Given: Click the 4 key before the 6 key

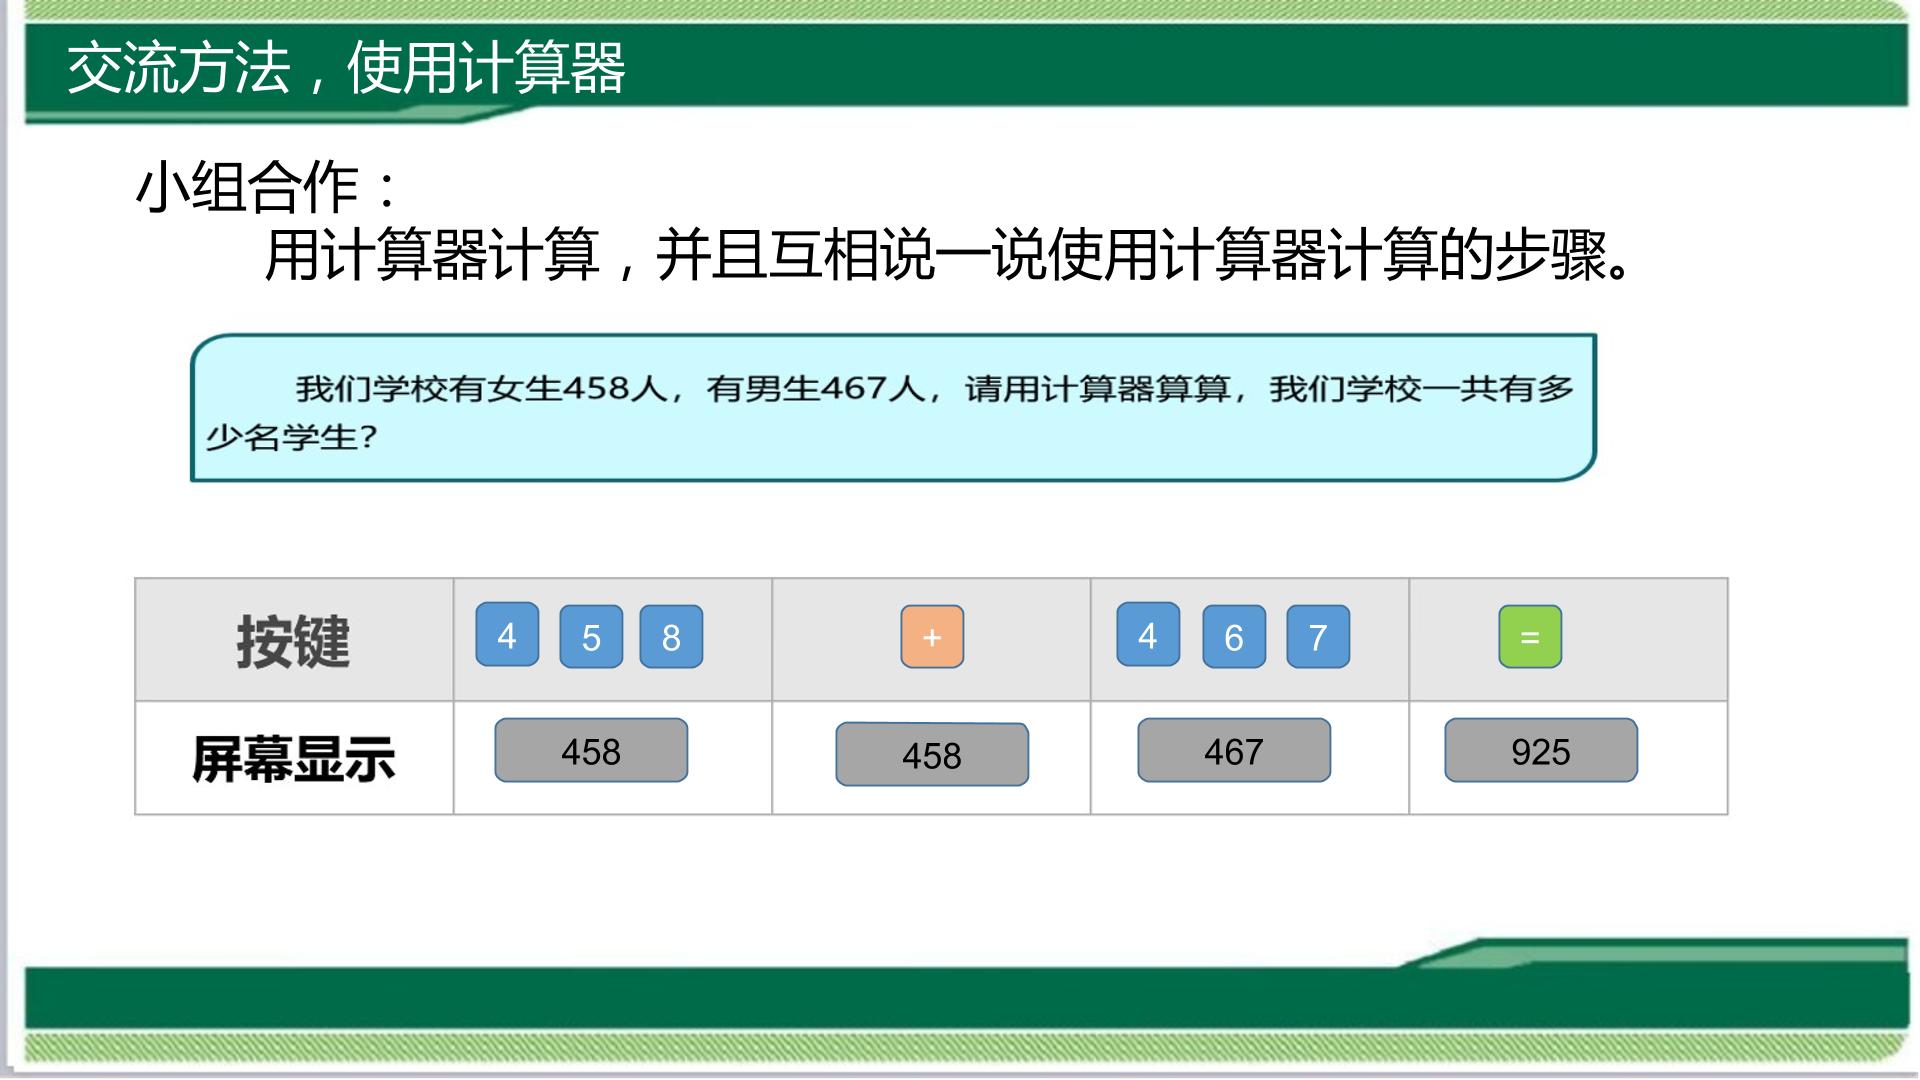Looking at the screenshot, I should pos(1148,634).
